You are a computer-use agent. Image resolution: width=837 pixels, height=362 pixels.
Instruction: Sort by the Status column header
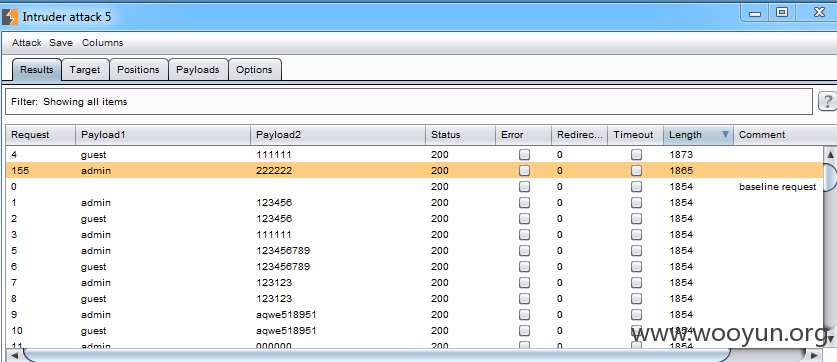pyautogui.click(x=460, y=135)
